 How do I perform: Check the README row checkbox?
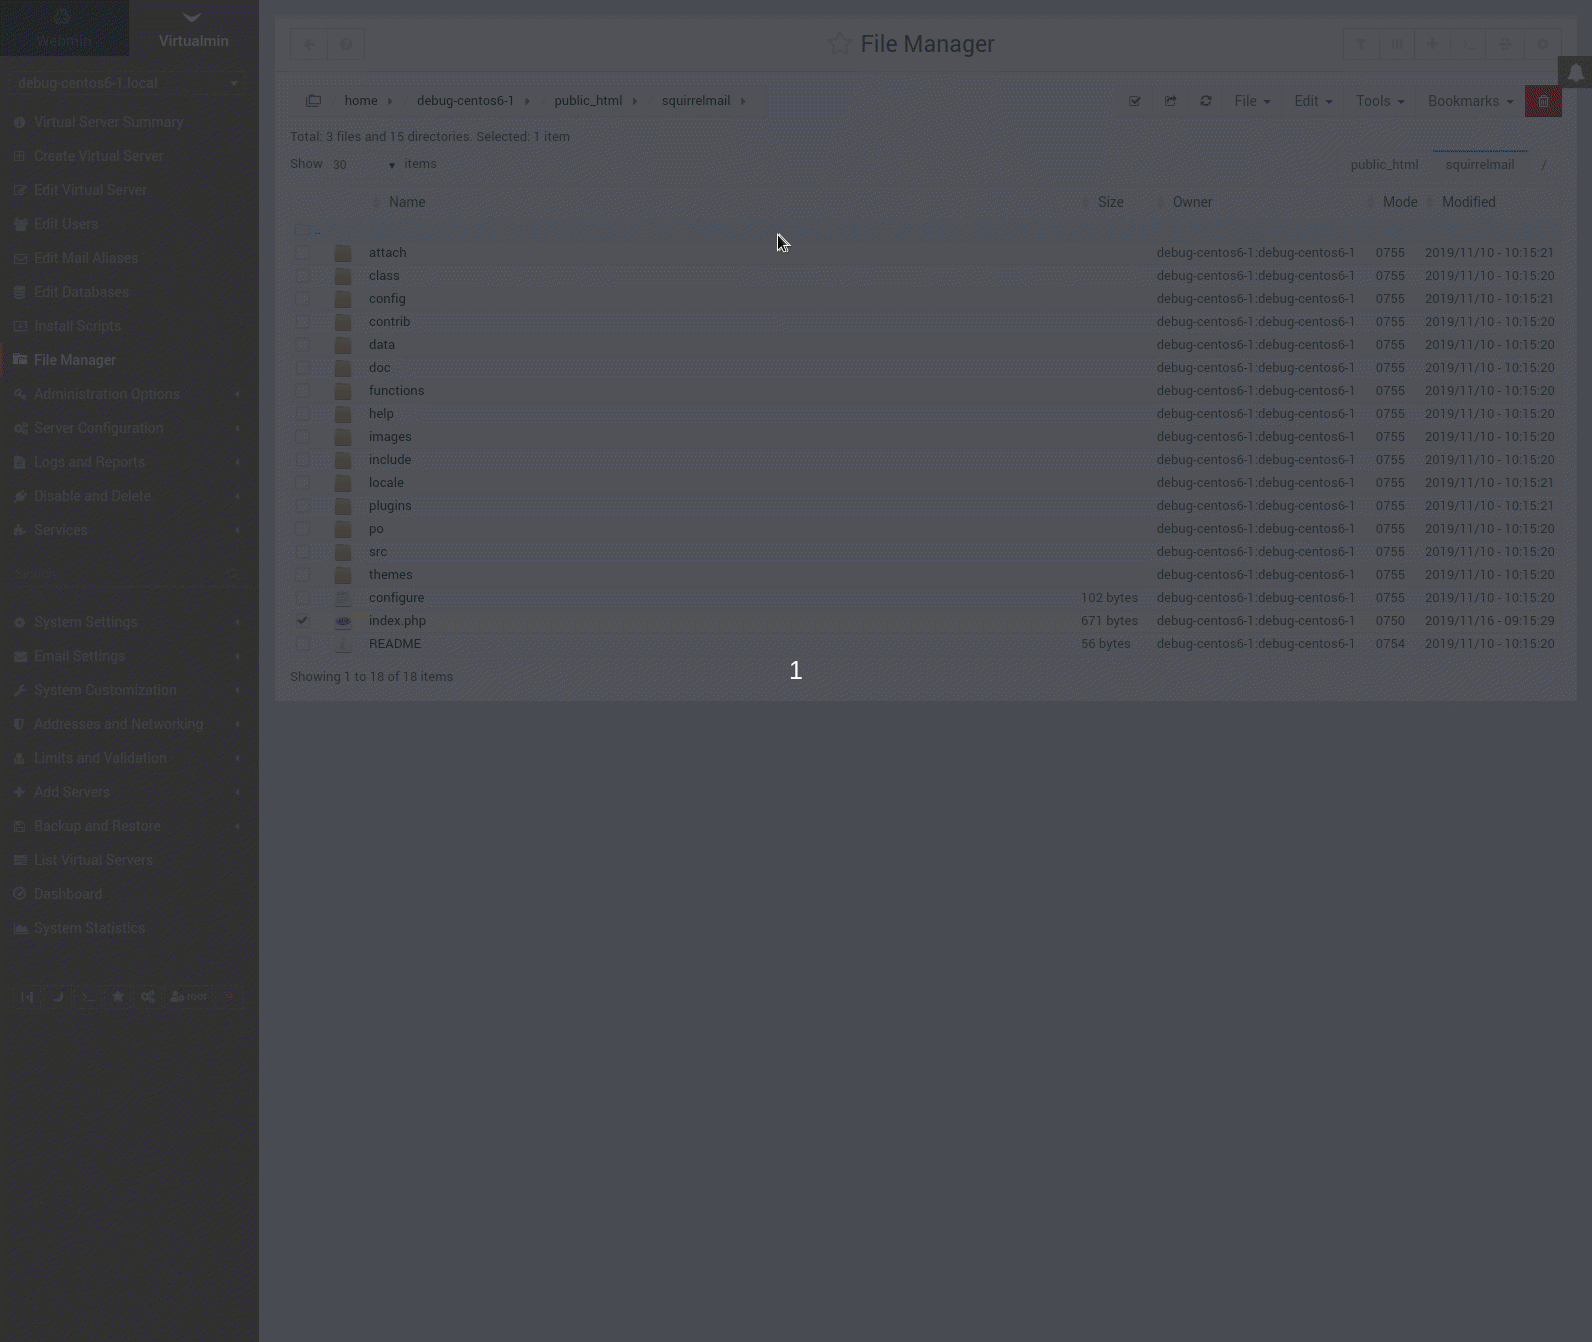click(302, 644)
